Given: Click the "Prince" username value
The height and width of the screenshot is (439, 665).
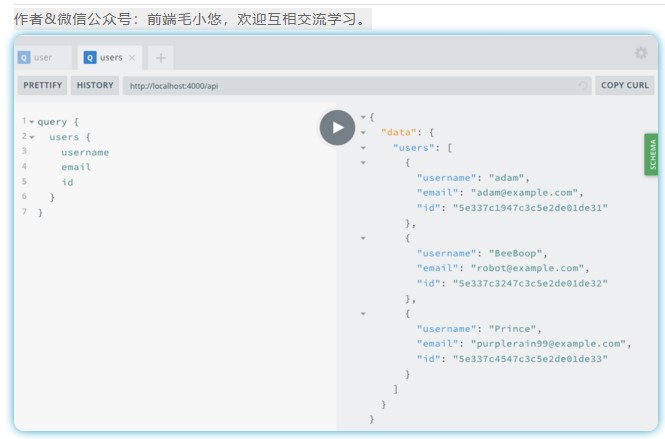Looking at the screenshot, I should (x=512, y=329).
